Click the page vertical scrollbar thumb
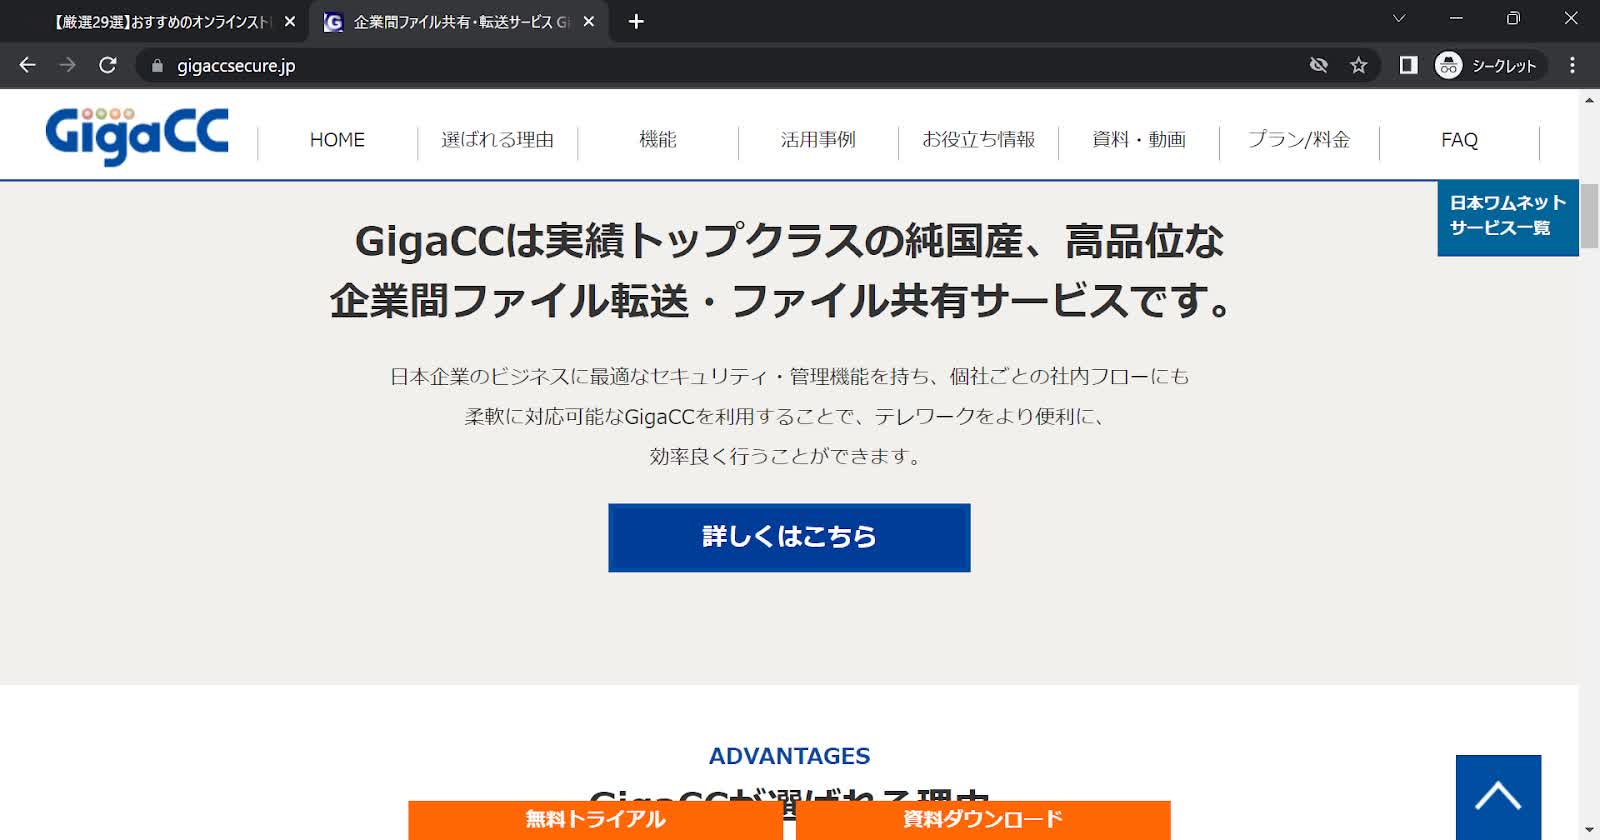This screenshot has width=1600, height=840. [1589, 216]
